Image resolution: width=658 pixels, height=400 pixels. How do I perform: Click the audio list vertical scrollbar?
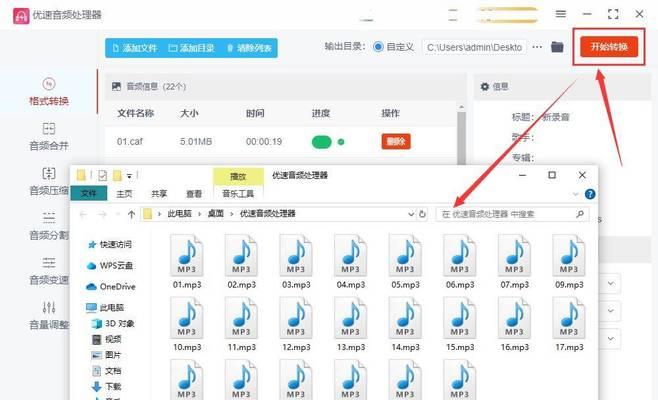click(461, 136)
